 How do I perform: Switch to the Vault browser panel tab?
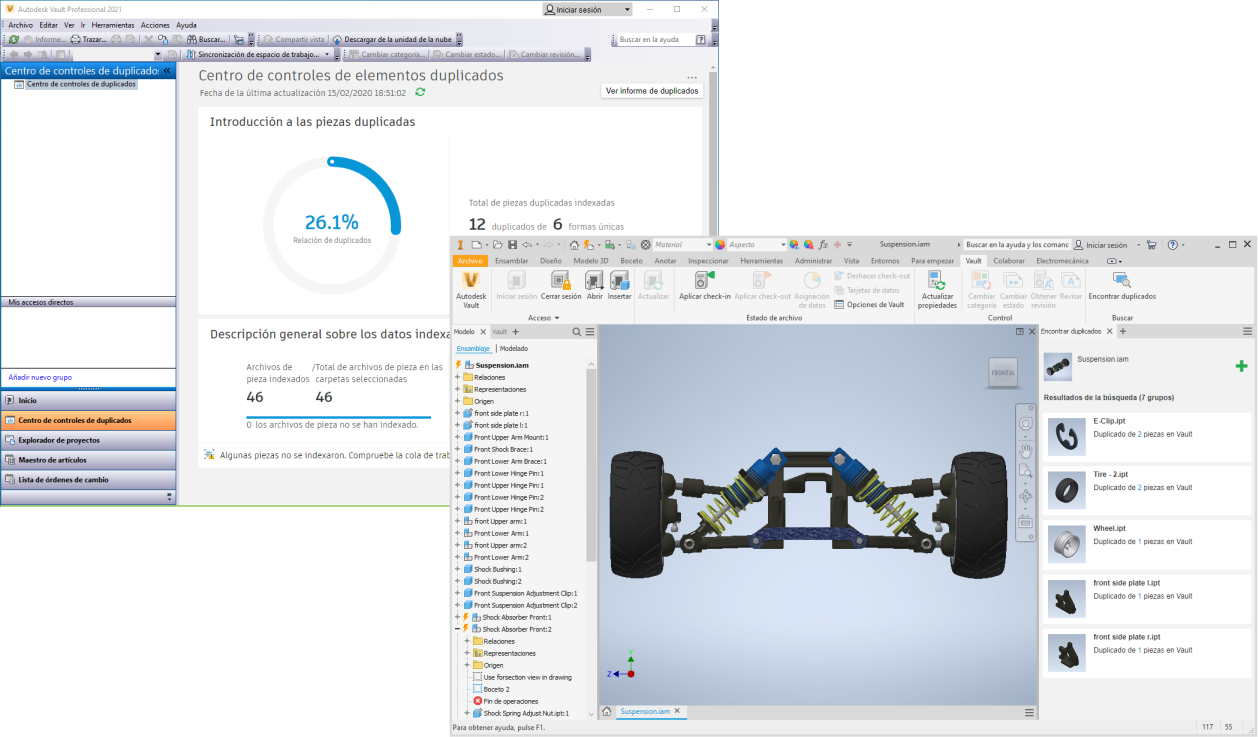coord(499,332)
